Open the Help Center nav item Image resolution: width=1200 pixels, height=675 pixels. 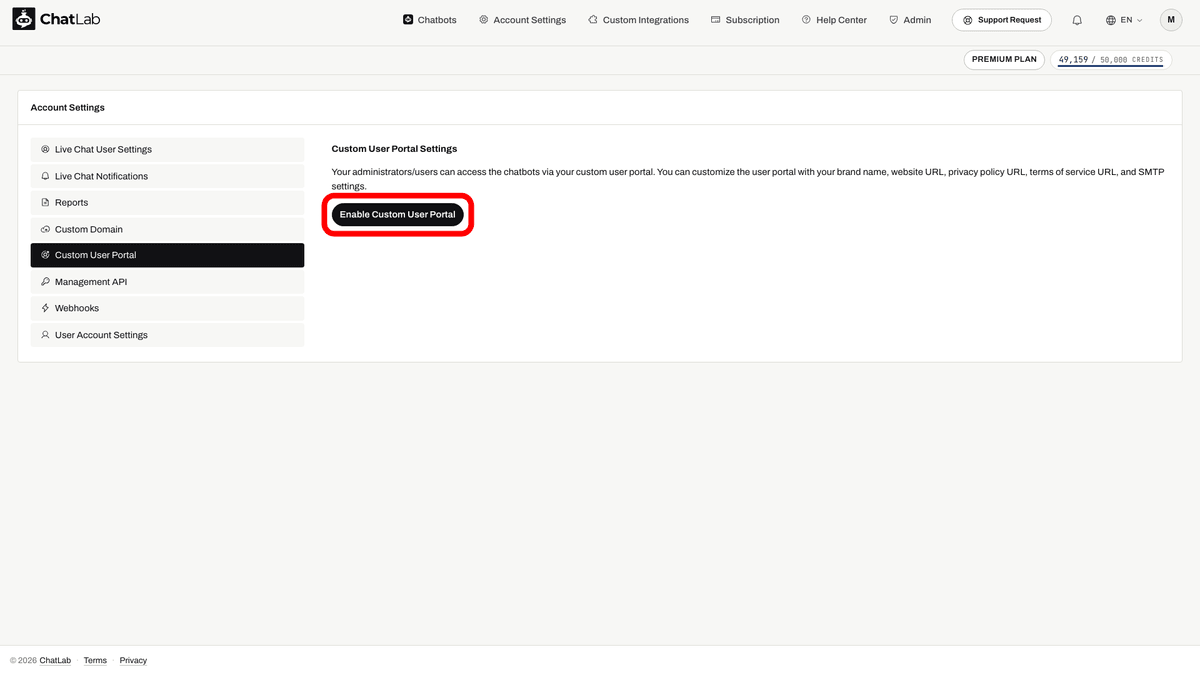(x=834, y=20)
